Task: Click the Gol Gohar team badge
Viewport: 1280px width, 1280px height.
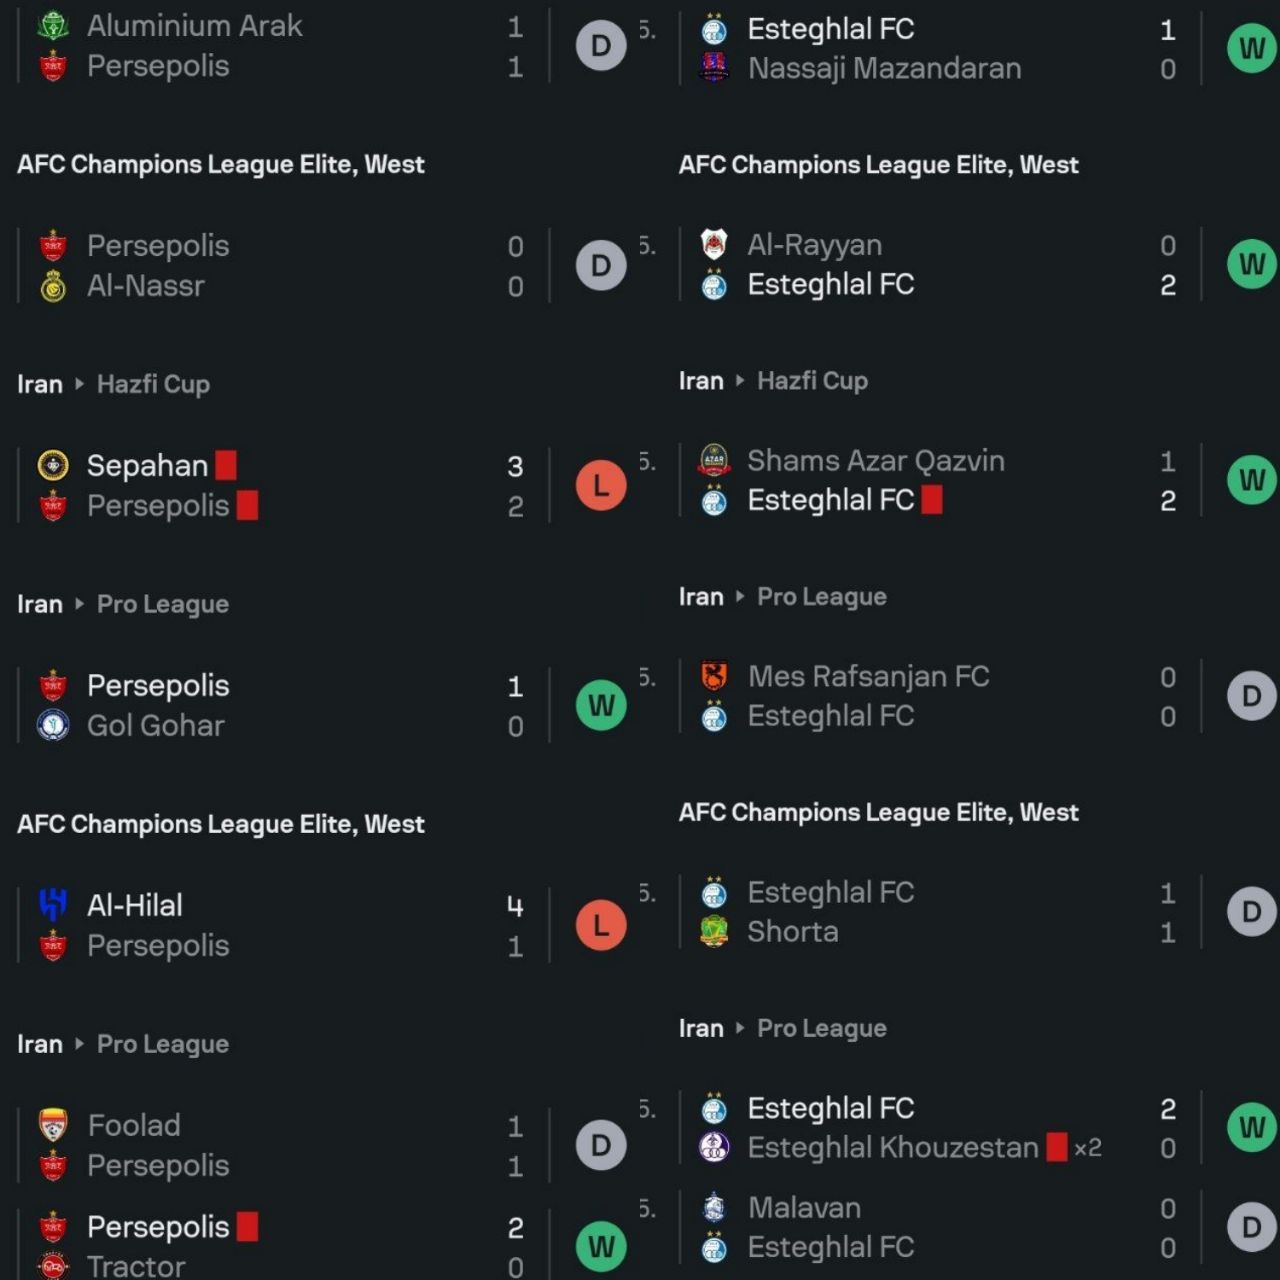Action: click(x=52, y=725)
